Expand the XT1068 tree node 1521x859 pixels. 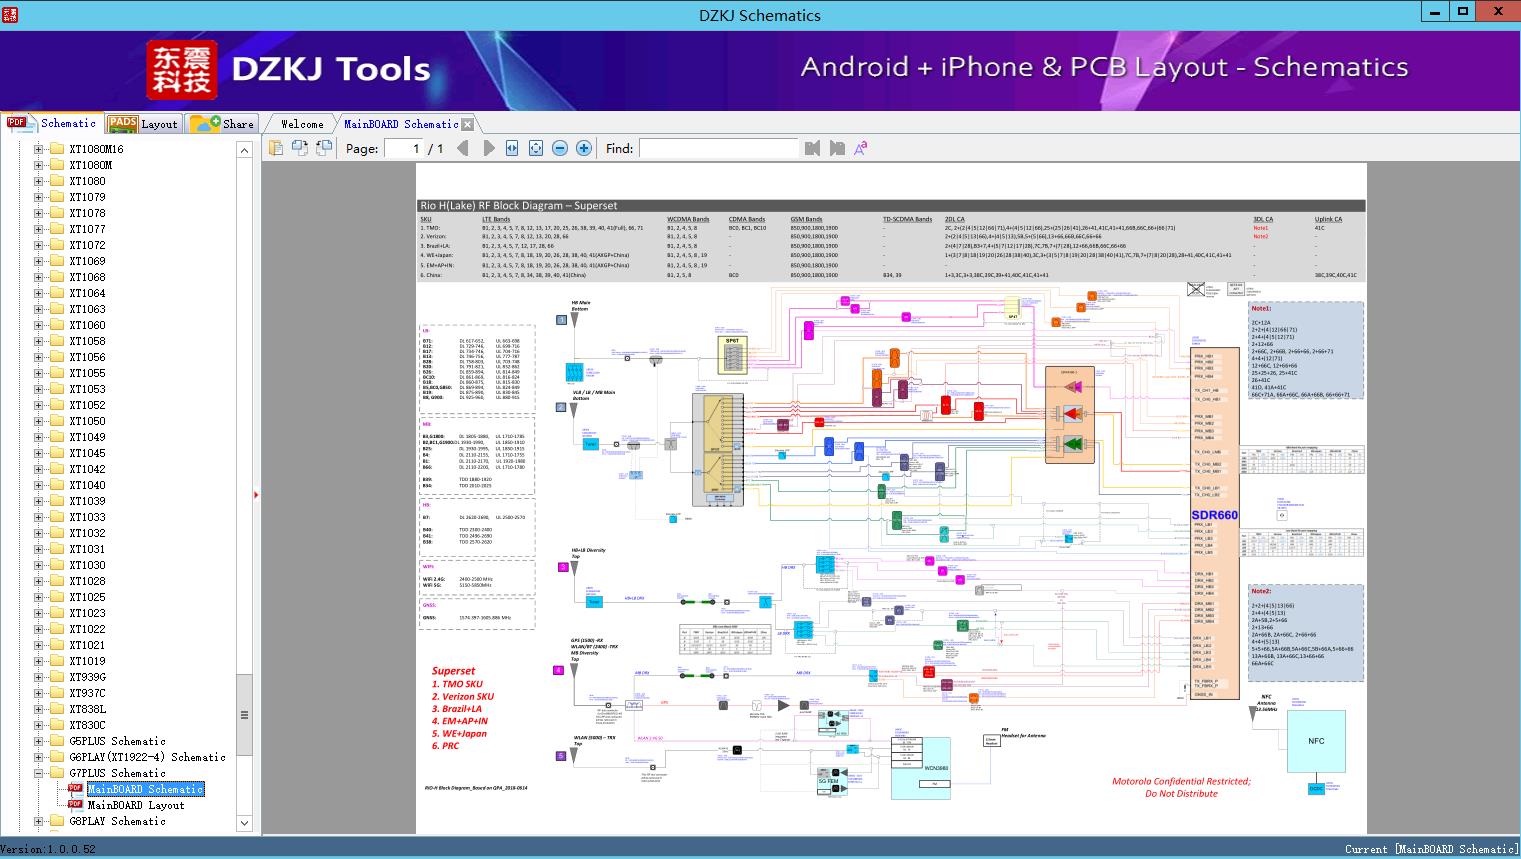39,277
